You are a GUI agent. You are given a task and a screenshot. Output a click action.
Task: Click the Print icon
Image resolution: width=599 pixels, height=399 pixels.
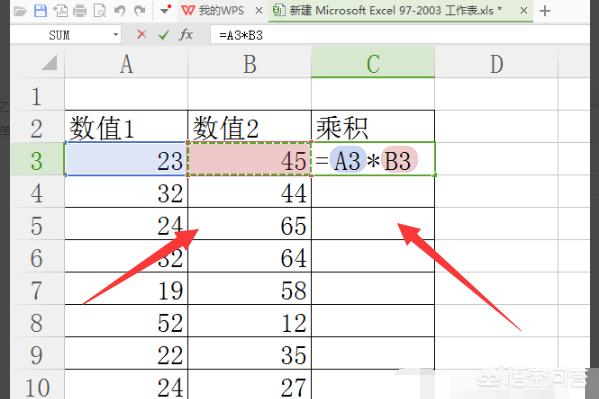(80, 11)
